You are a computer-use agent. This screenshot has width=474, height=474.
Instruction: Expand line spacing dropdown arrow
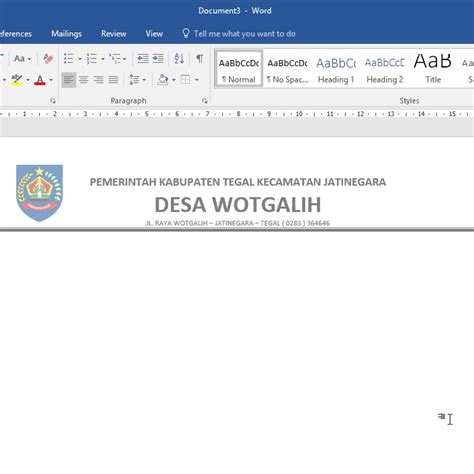tap(144, 80)
